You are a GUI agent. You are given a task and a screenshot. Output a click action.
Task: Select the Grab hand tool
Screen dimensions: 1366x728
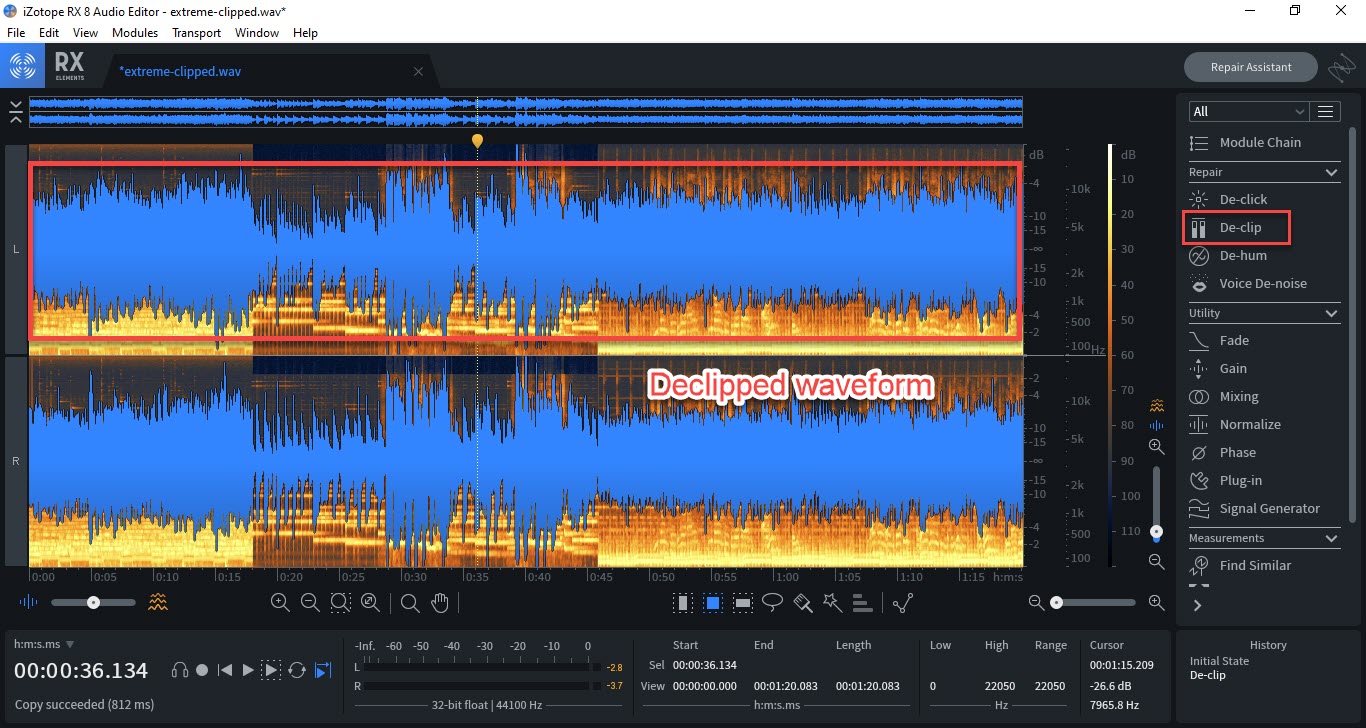click(x=439, y=602)
